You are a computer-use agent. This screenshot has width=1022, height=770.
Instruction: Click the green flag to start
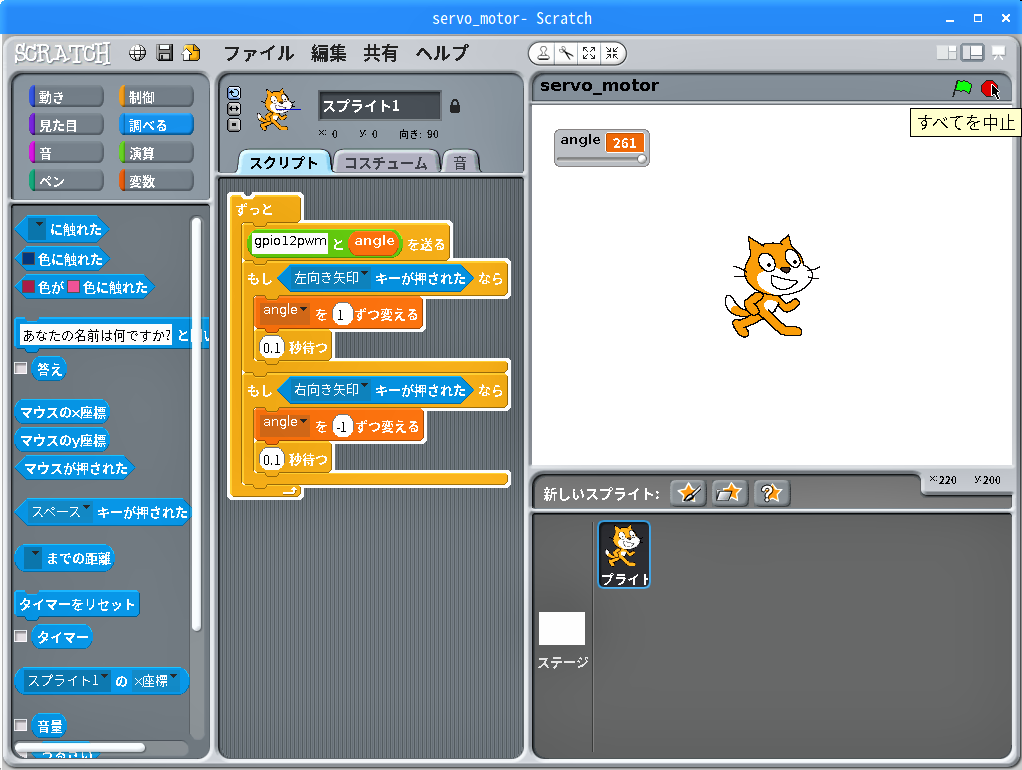point(962,88)
